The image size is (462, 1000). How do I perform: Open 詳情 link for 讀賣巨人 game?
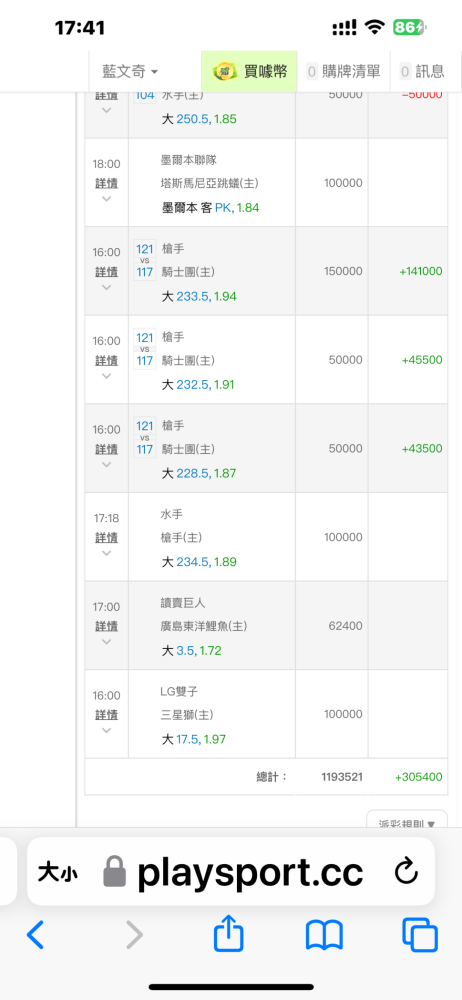coord(107,627)
